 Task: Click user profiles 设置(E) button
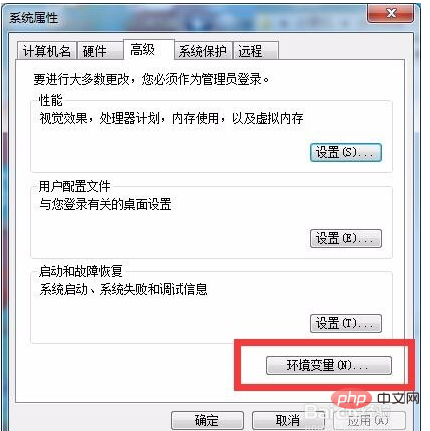coord(345,238)
